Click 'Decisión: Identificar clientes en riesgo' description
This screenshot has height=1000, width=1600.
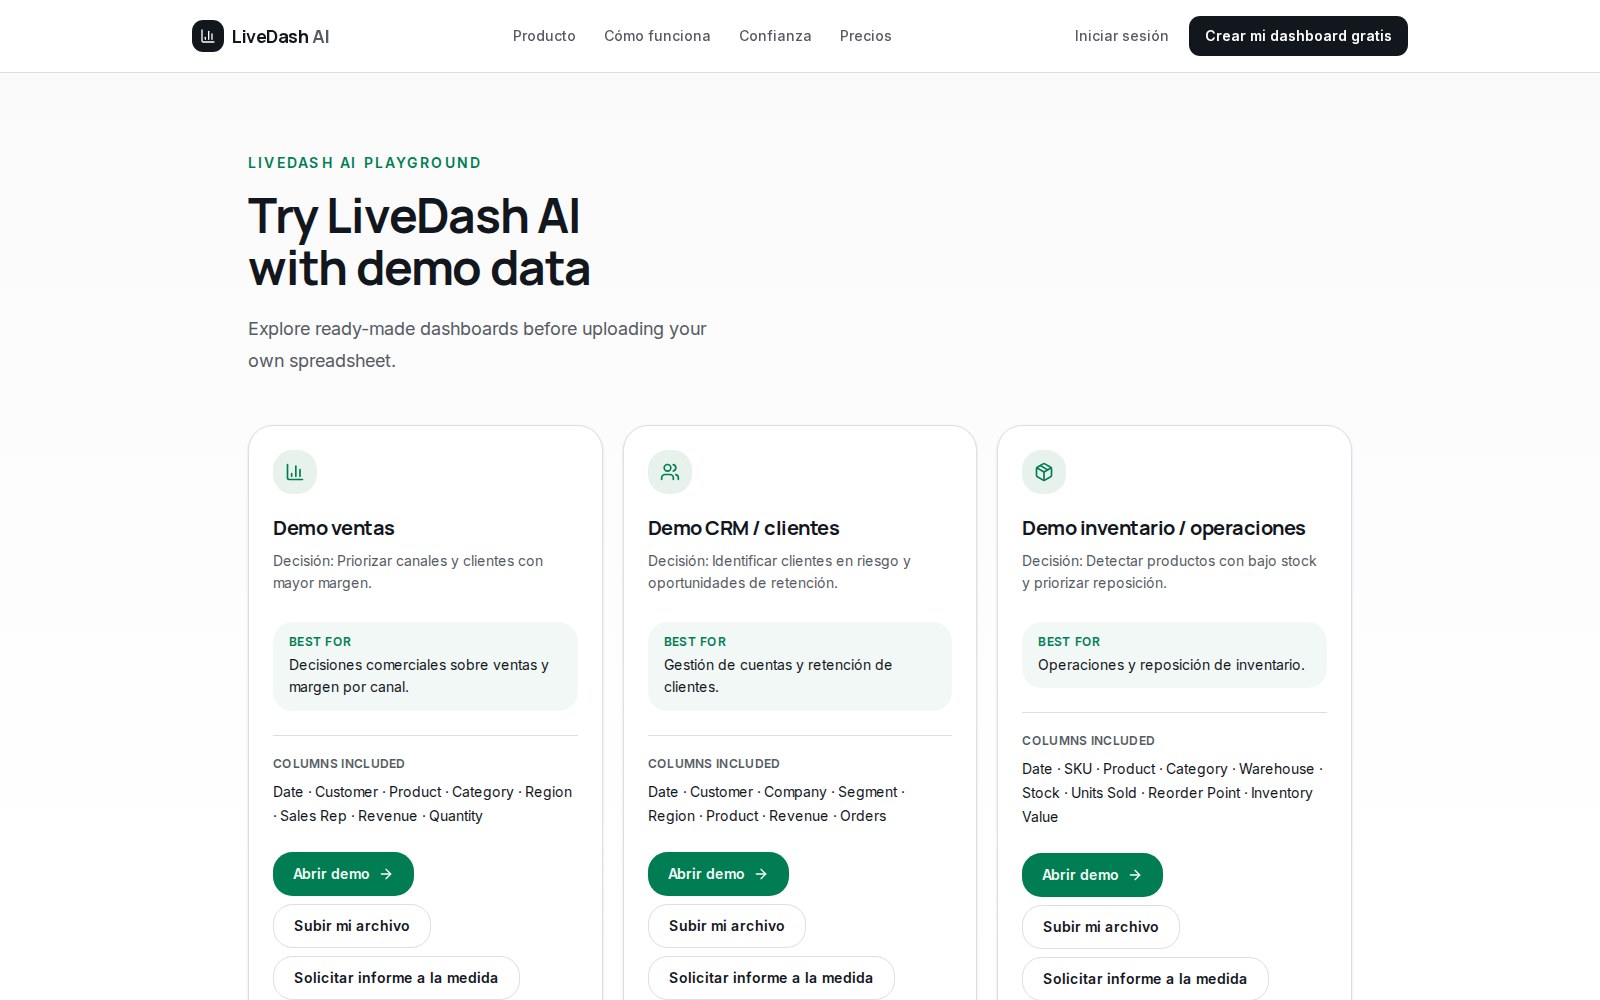click(x=779, y=572)
